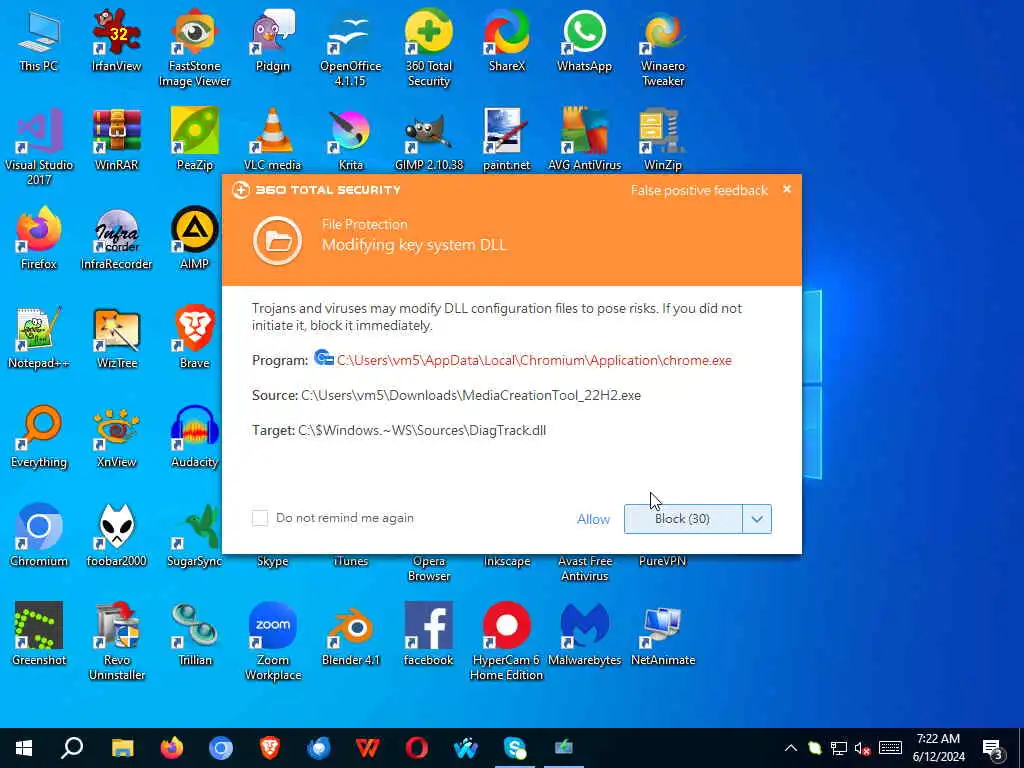The height and width of the screenshot is (768, 1024).
Task: Open Everything search shortcut
Action: (x=39, y=437)
